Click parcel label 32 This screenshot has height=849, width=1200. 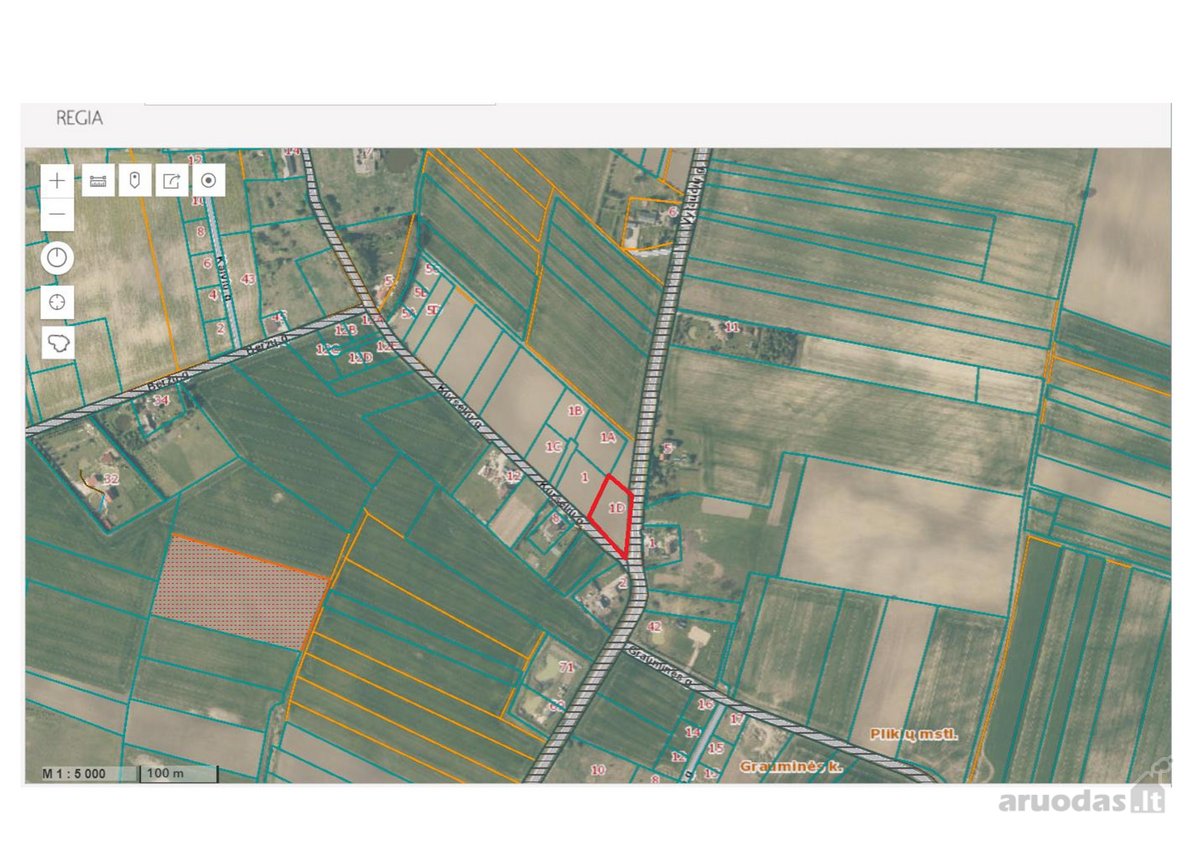click(x=111, y=479)
